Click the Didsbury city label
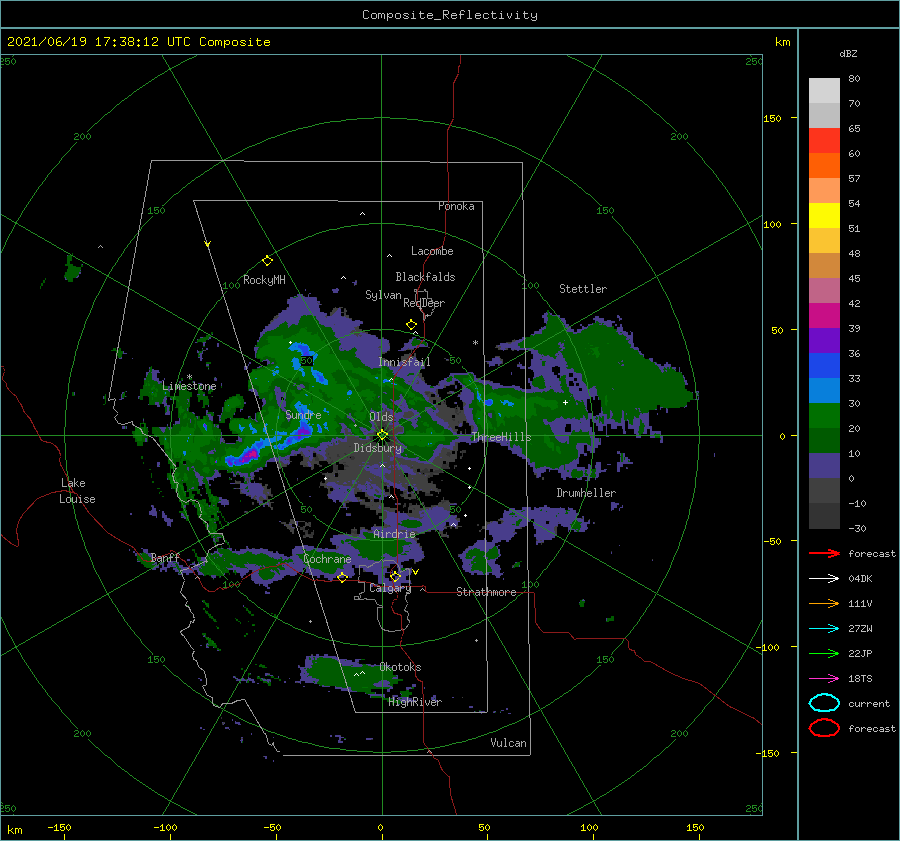The width and height of the screenshot is (900, 841). [x=378, y=448]
